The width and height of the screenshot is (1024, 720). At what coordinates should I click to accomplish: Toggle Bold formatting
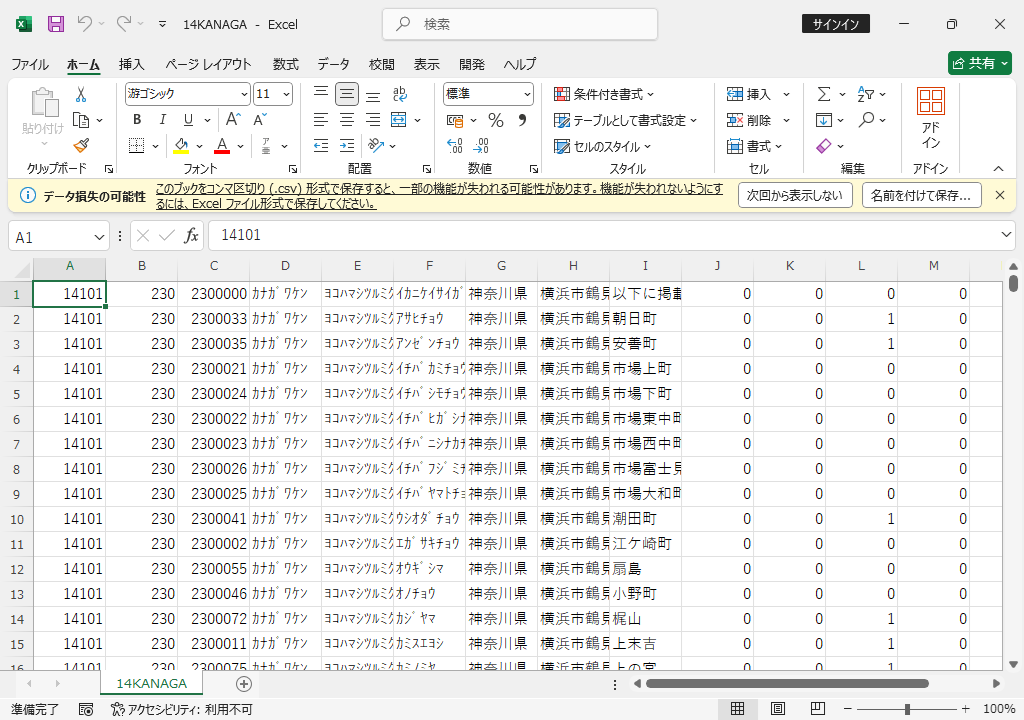[137, 120]
